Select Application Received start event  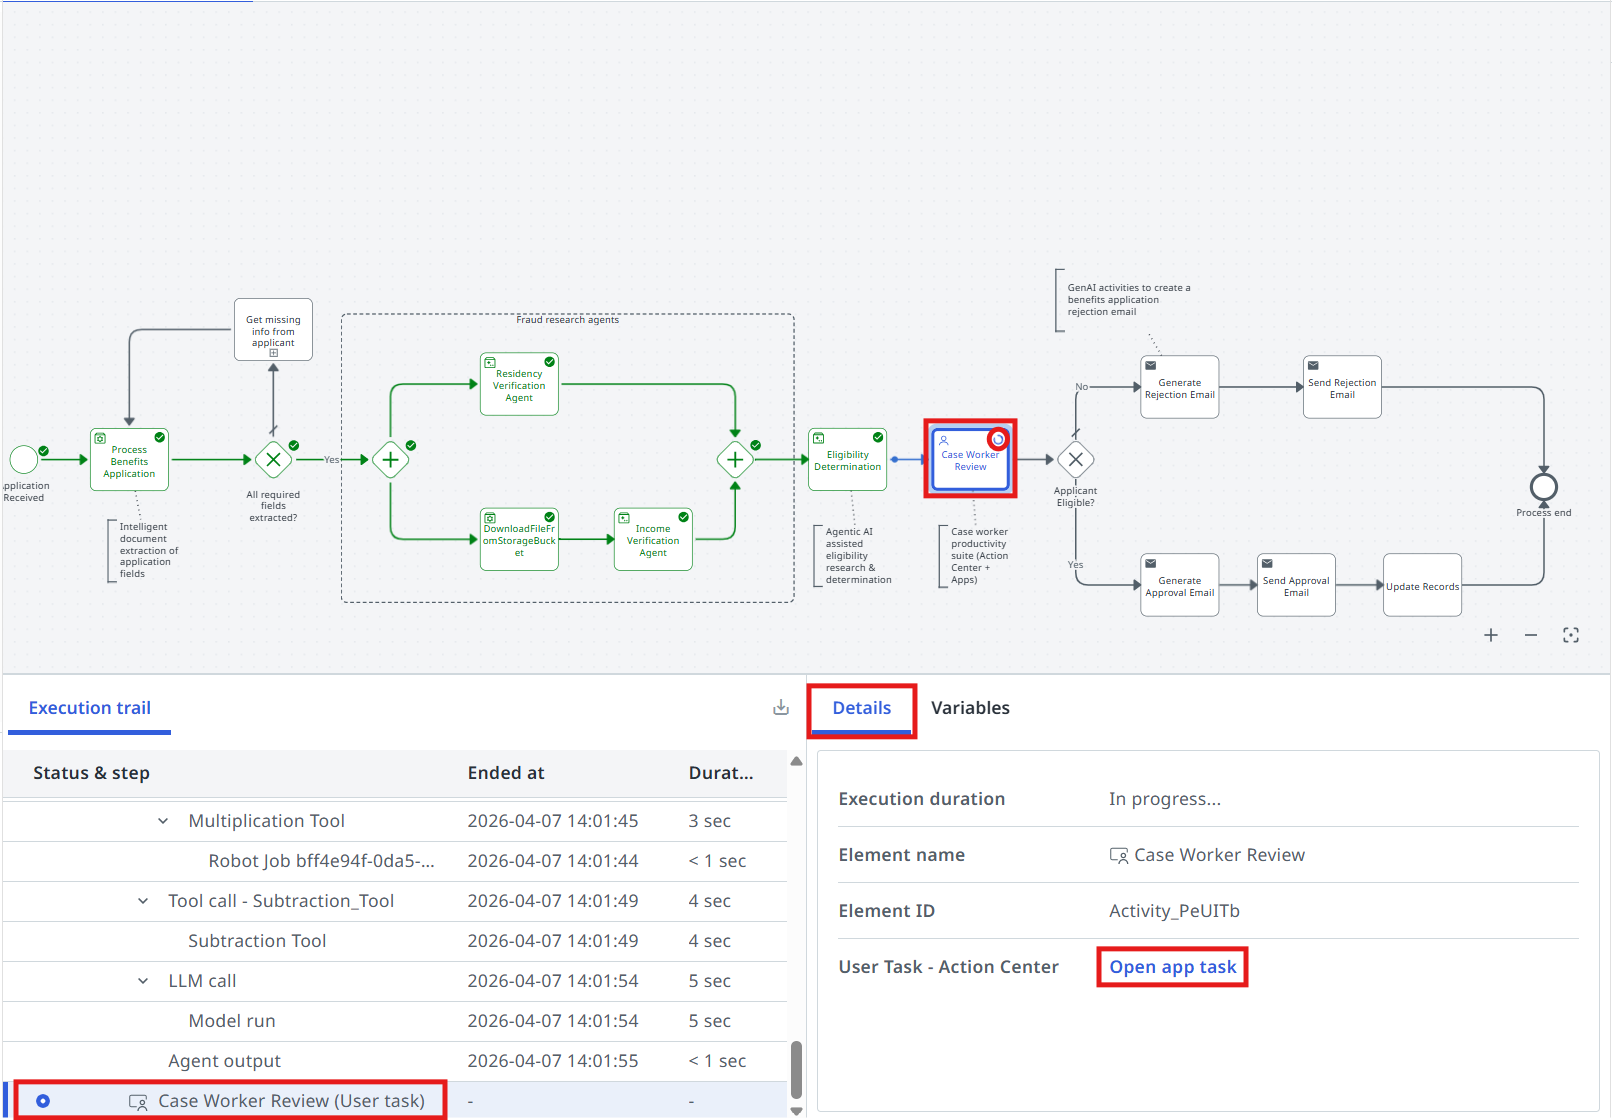coord(24,460)
